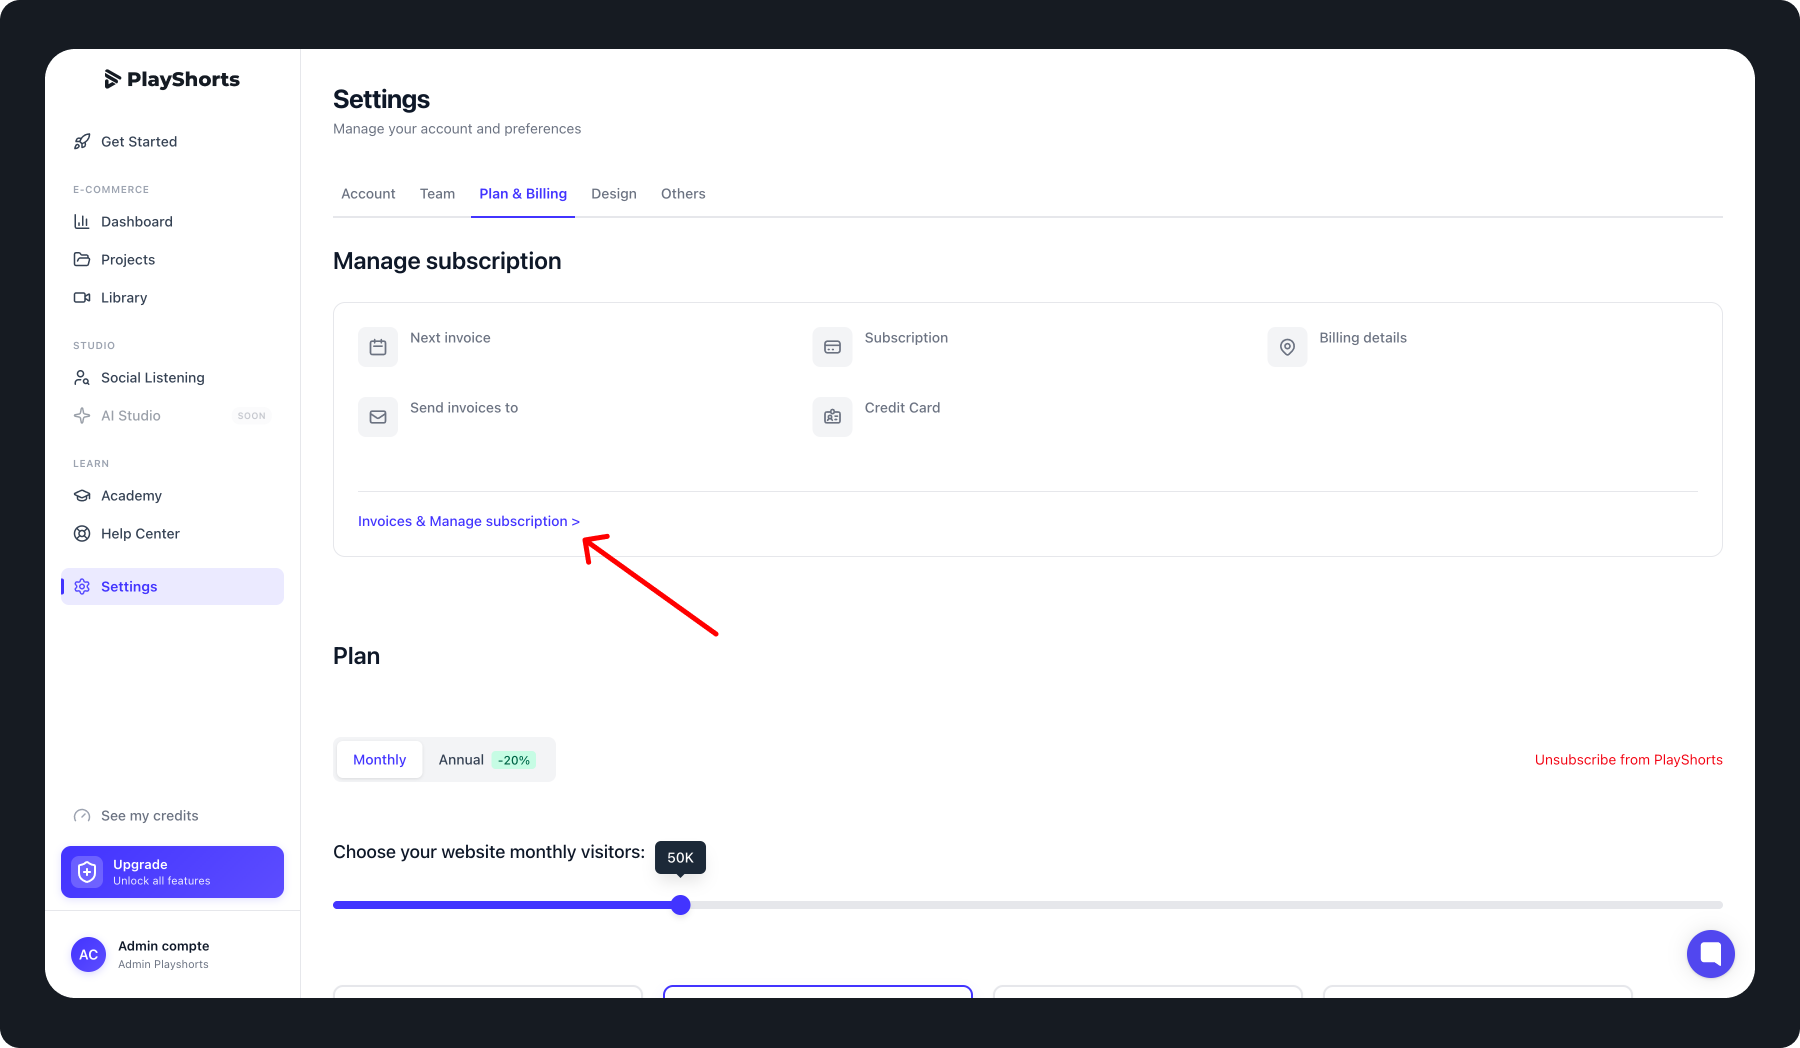The image size is (1800, 1048).
Task: Open the Academy page
Action: (x=172, y=496)
